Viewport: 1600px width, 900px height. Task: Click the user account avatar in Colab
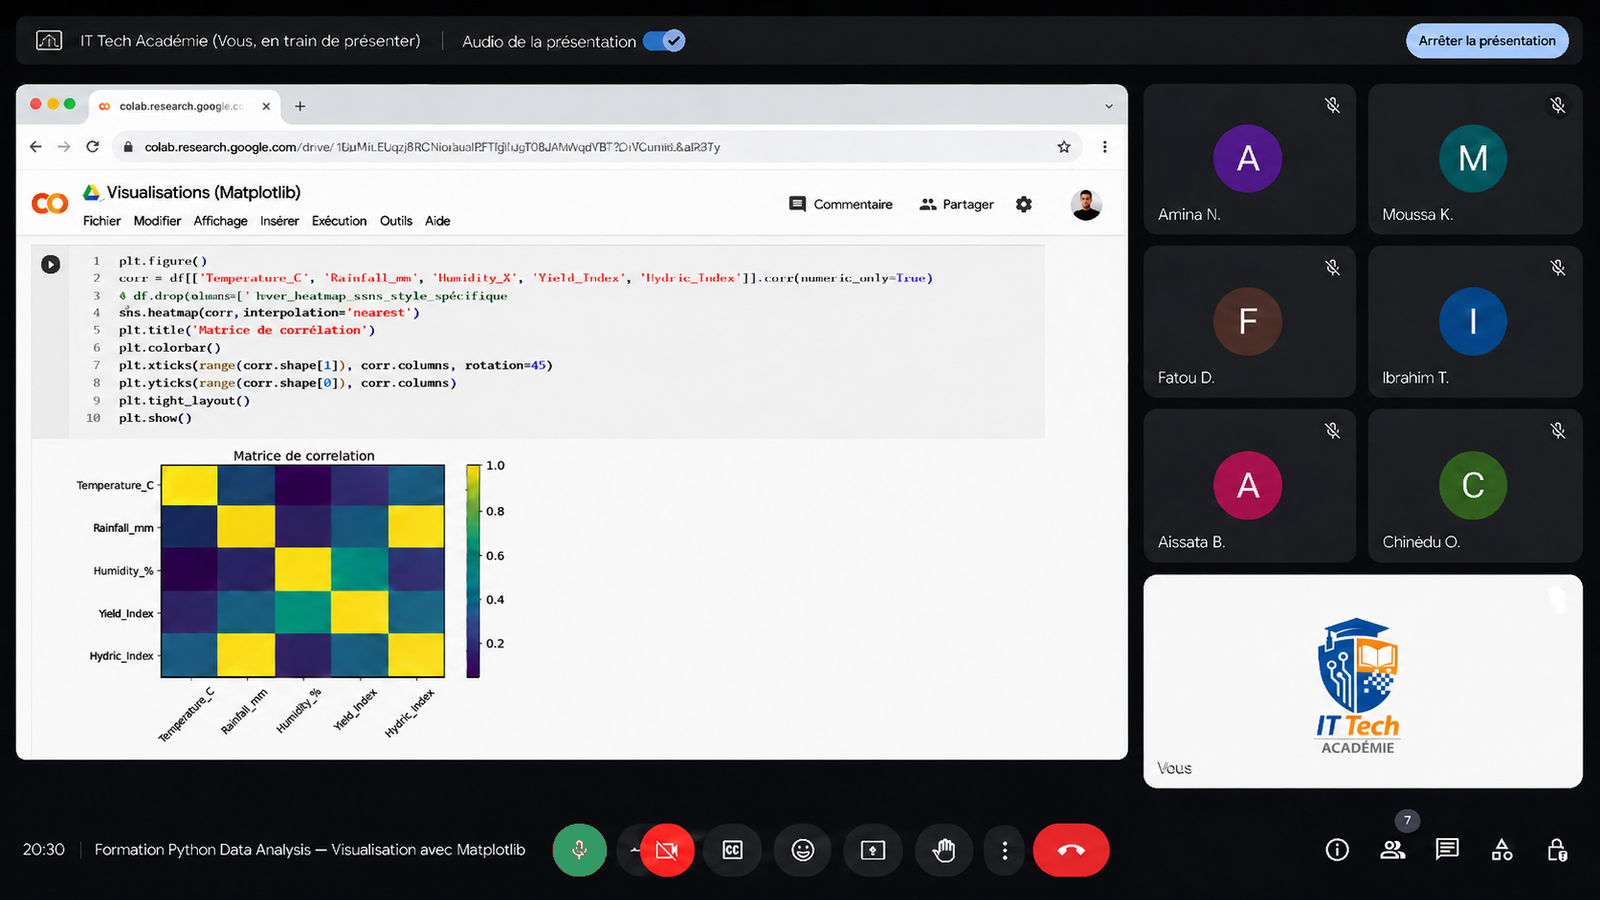click(x=1086, y=204)
